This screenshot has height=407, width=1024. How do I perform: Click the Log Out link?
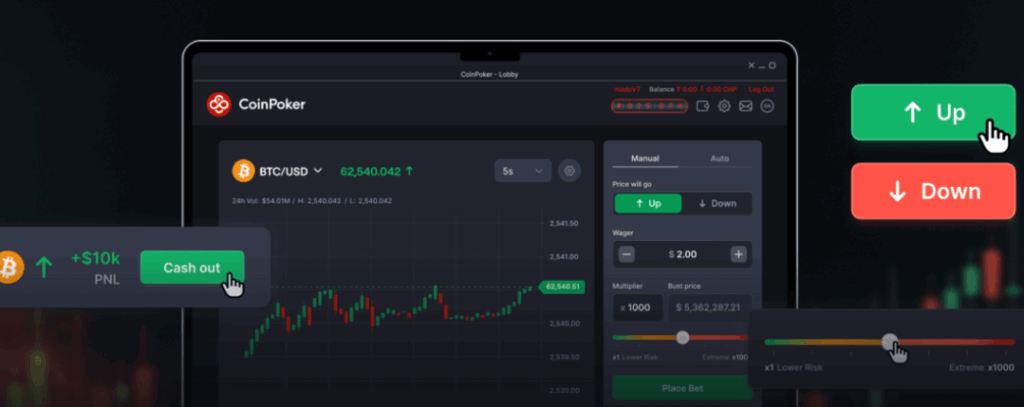(761, 90)
